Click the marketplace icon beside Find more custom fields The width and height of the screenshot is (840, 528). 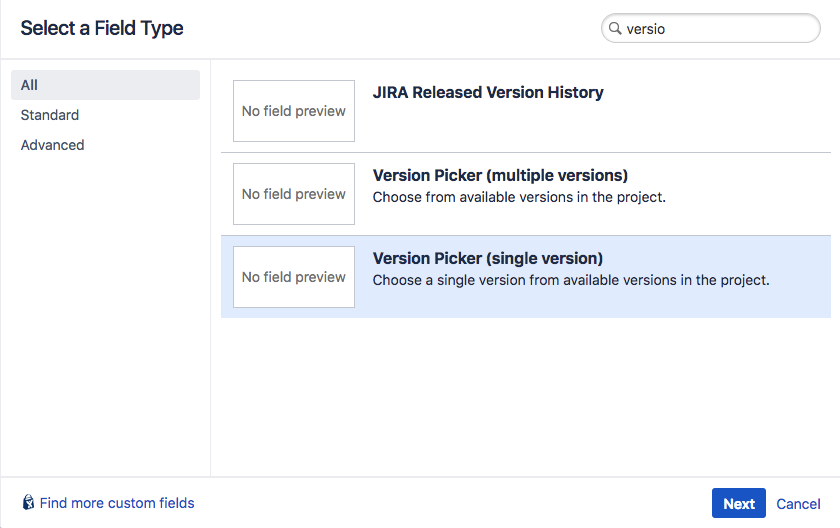pos(28,502)
